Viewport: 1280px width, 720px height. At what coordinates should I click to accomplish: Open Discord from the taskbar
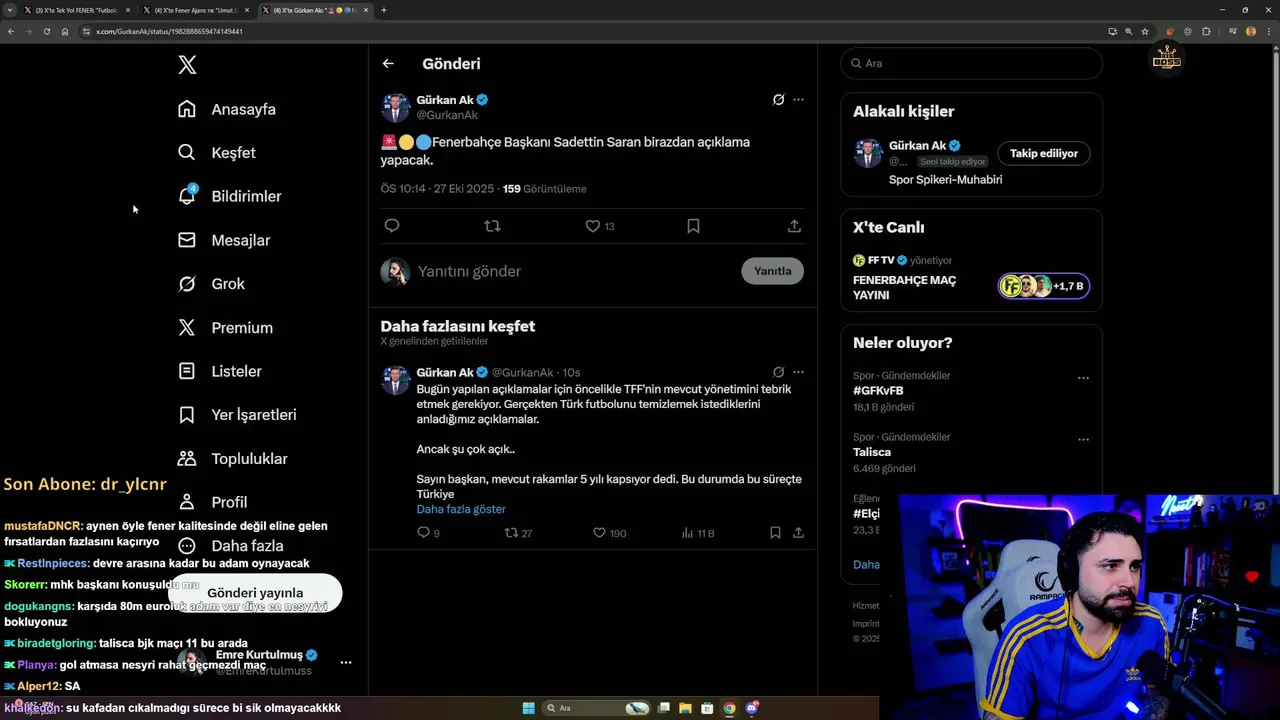pos(751,708)
